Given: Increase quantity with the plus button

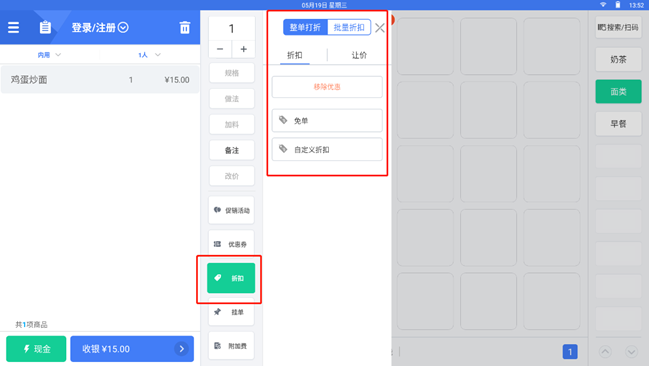Looking at the screenshot, I should tap(243, 49).
